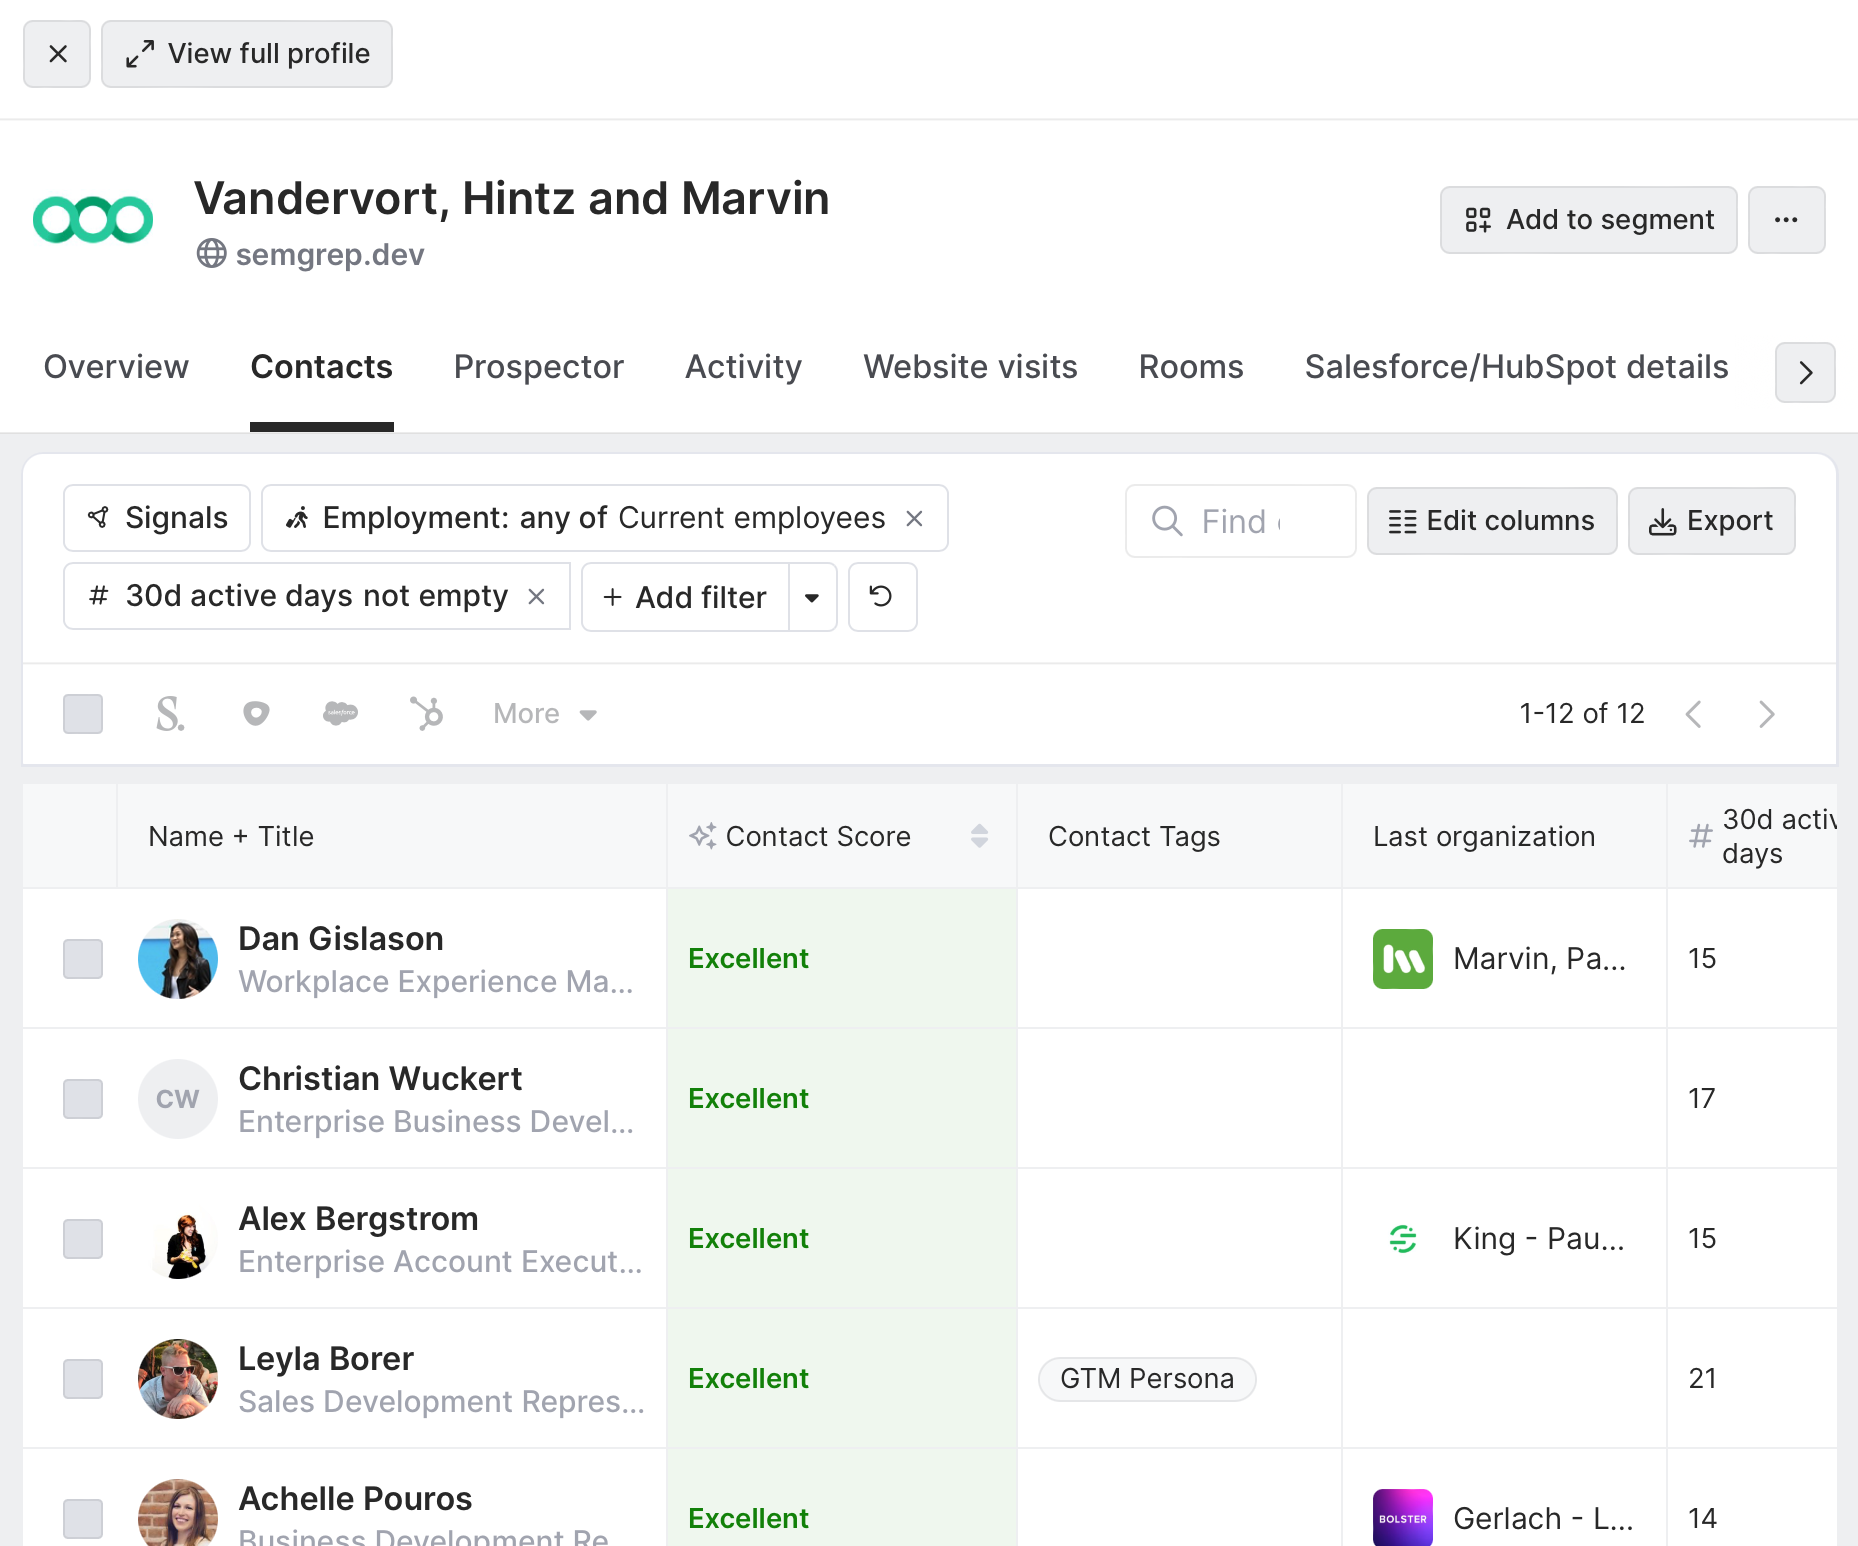
Task: Open the three-dot more options menu
Action: (x=1786, y=220)
